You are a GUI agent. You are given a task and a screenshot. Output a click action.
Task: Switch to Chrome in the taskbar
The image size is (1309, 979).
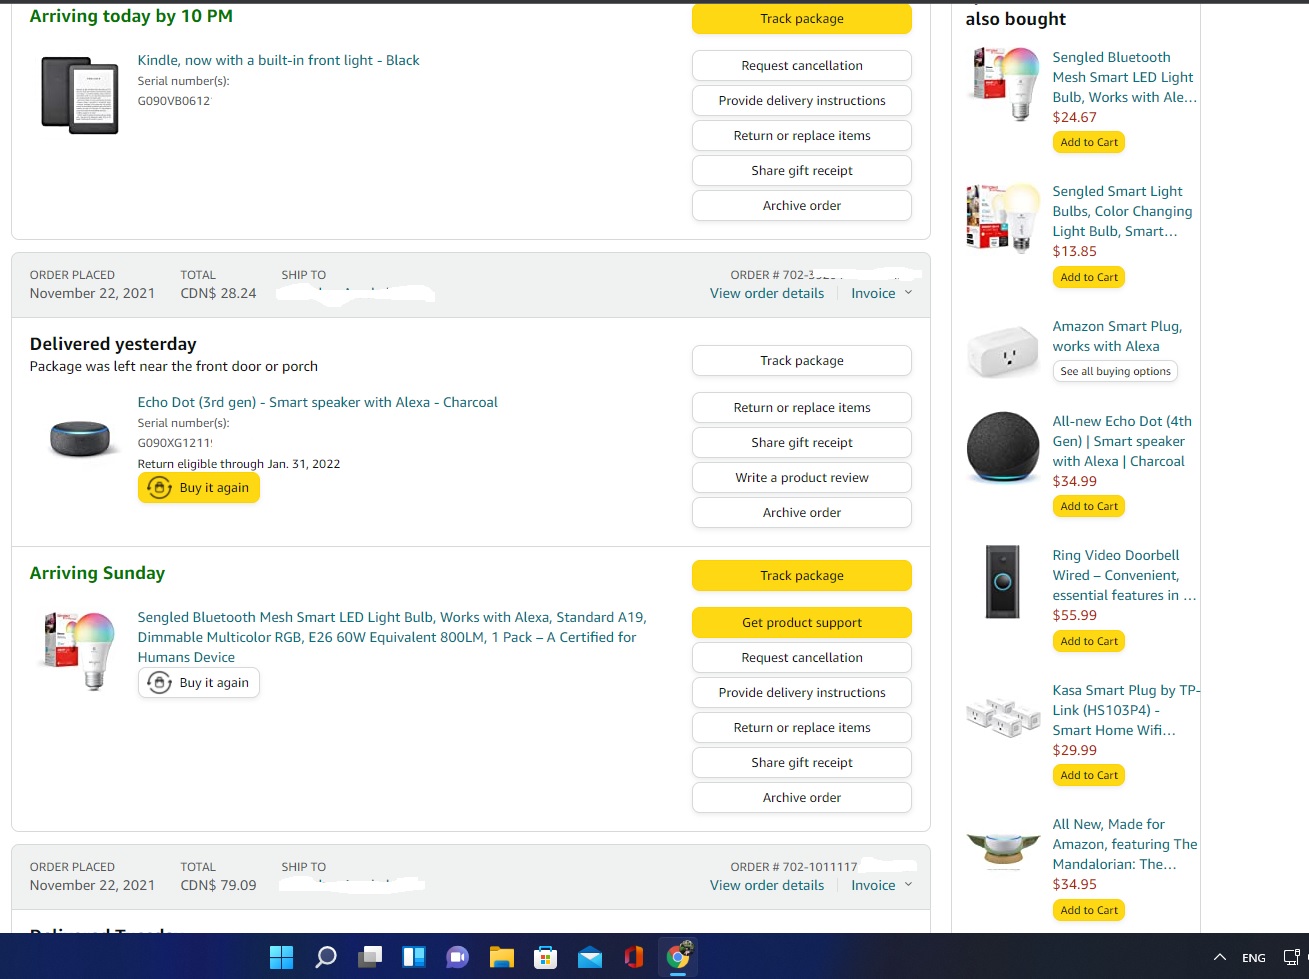(x=679, y=956)
